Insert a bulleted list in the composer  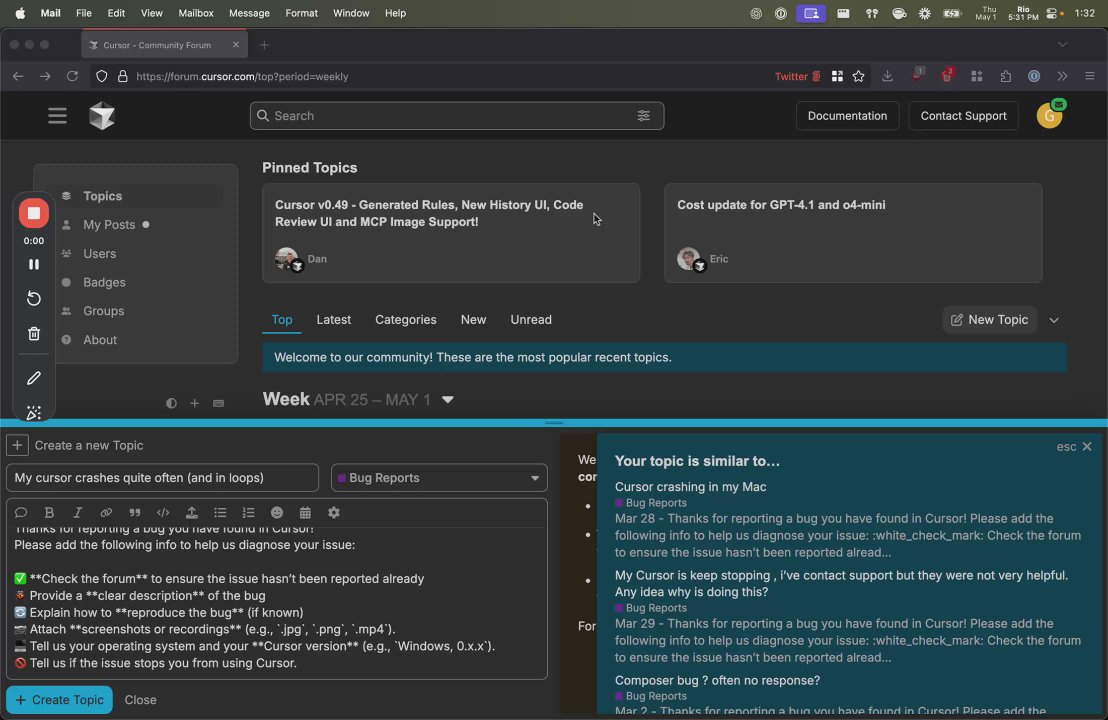(x=220, y=512)
